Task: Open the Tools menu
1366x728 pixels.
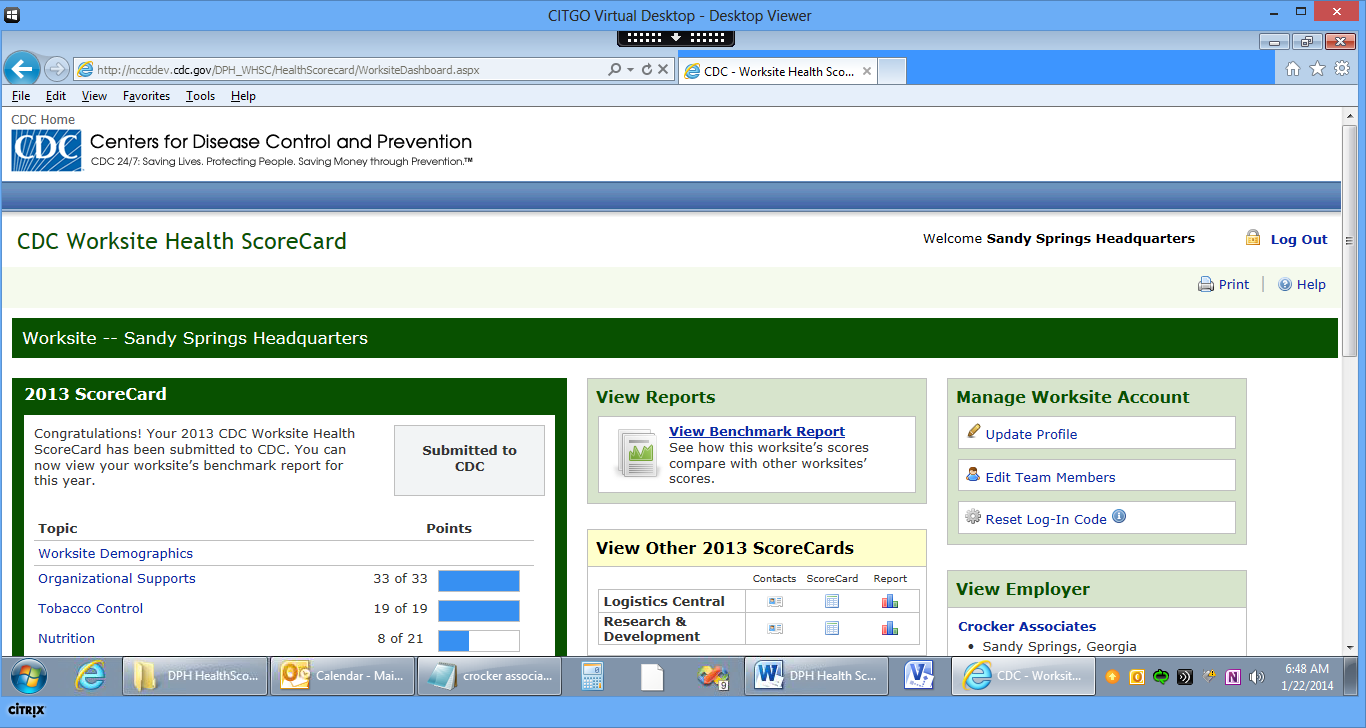Action: 200,96
